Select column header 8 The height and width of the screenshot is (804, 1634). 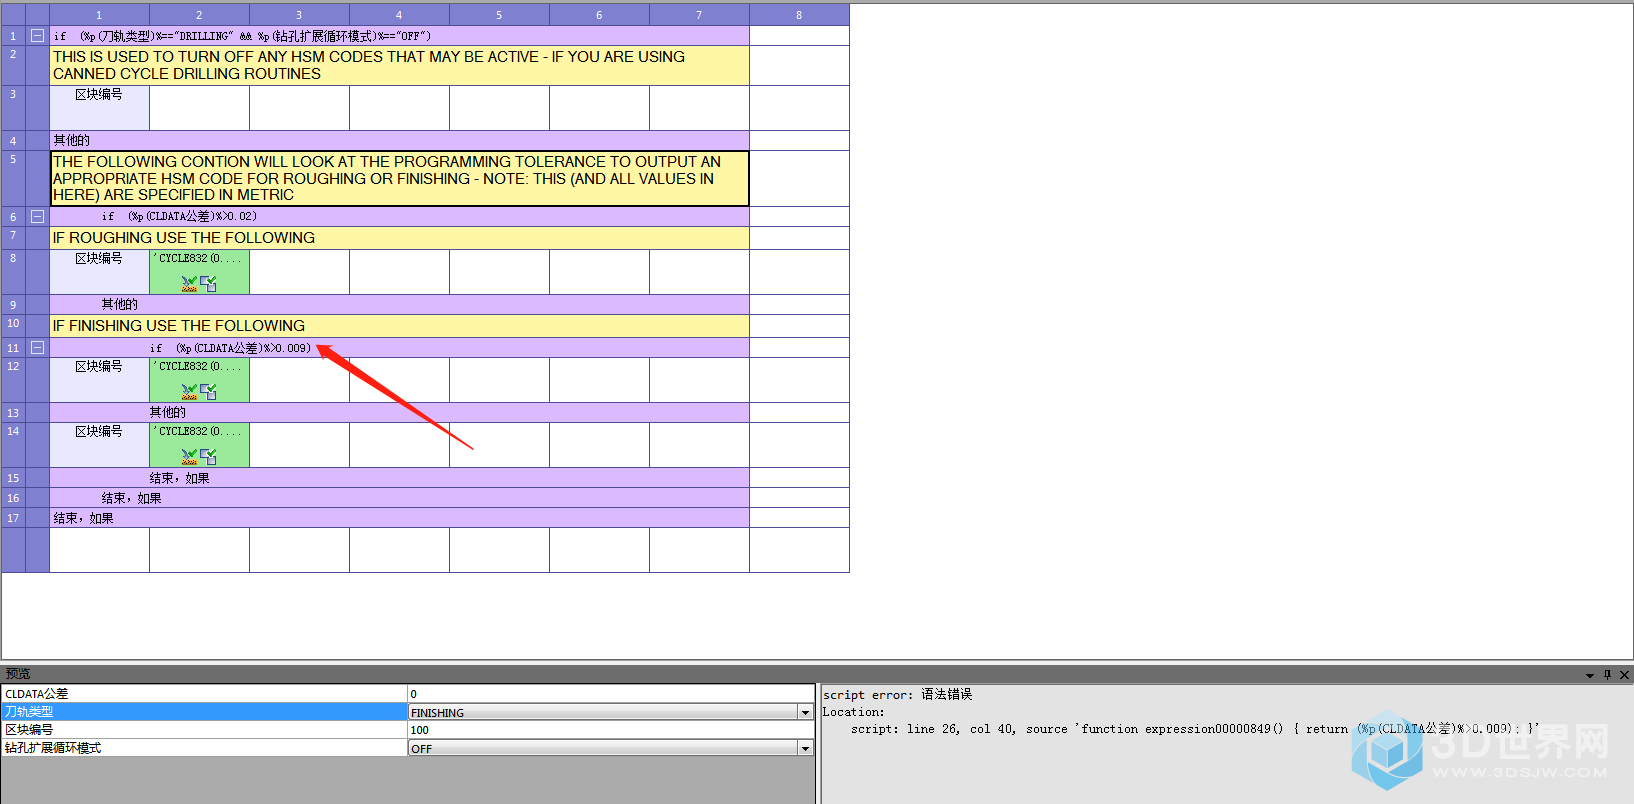coord(799,15)
